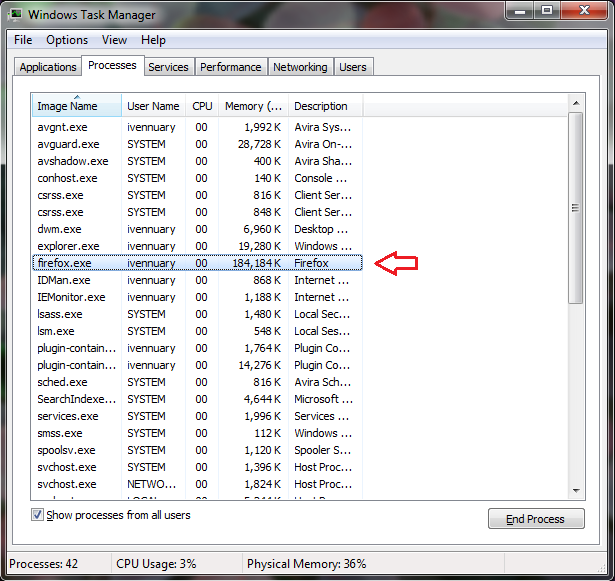Open the View menu
Screen dimensions: 615x581
pyautogui.click(x=114, y=40)
